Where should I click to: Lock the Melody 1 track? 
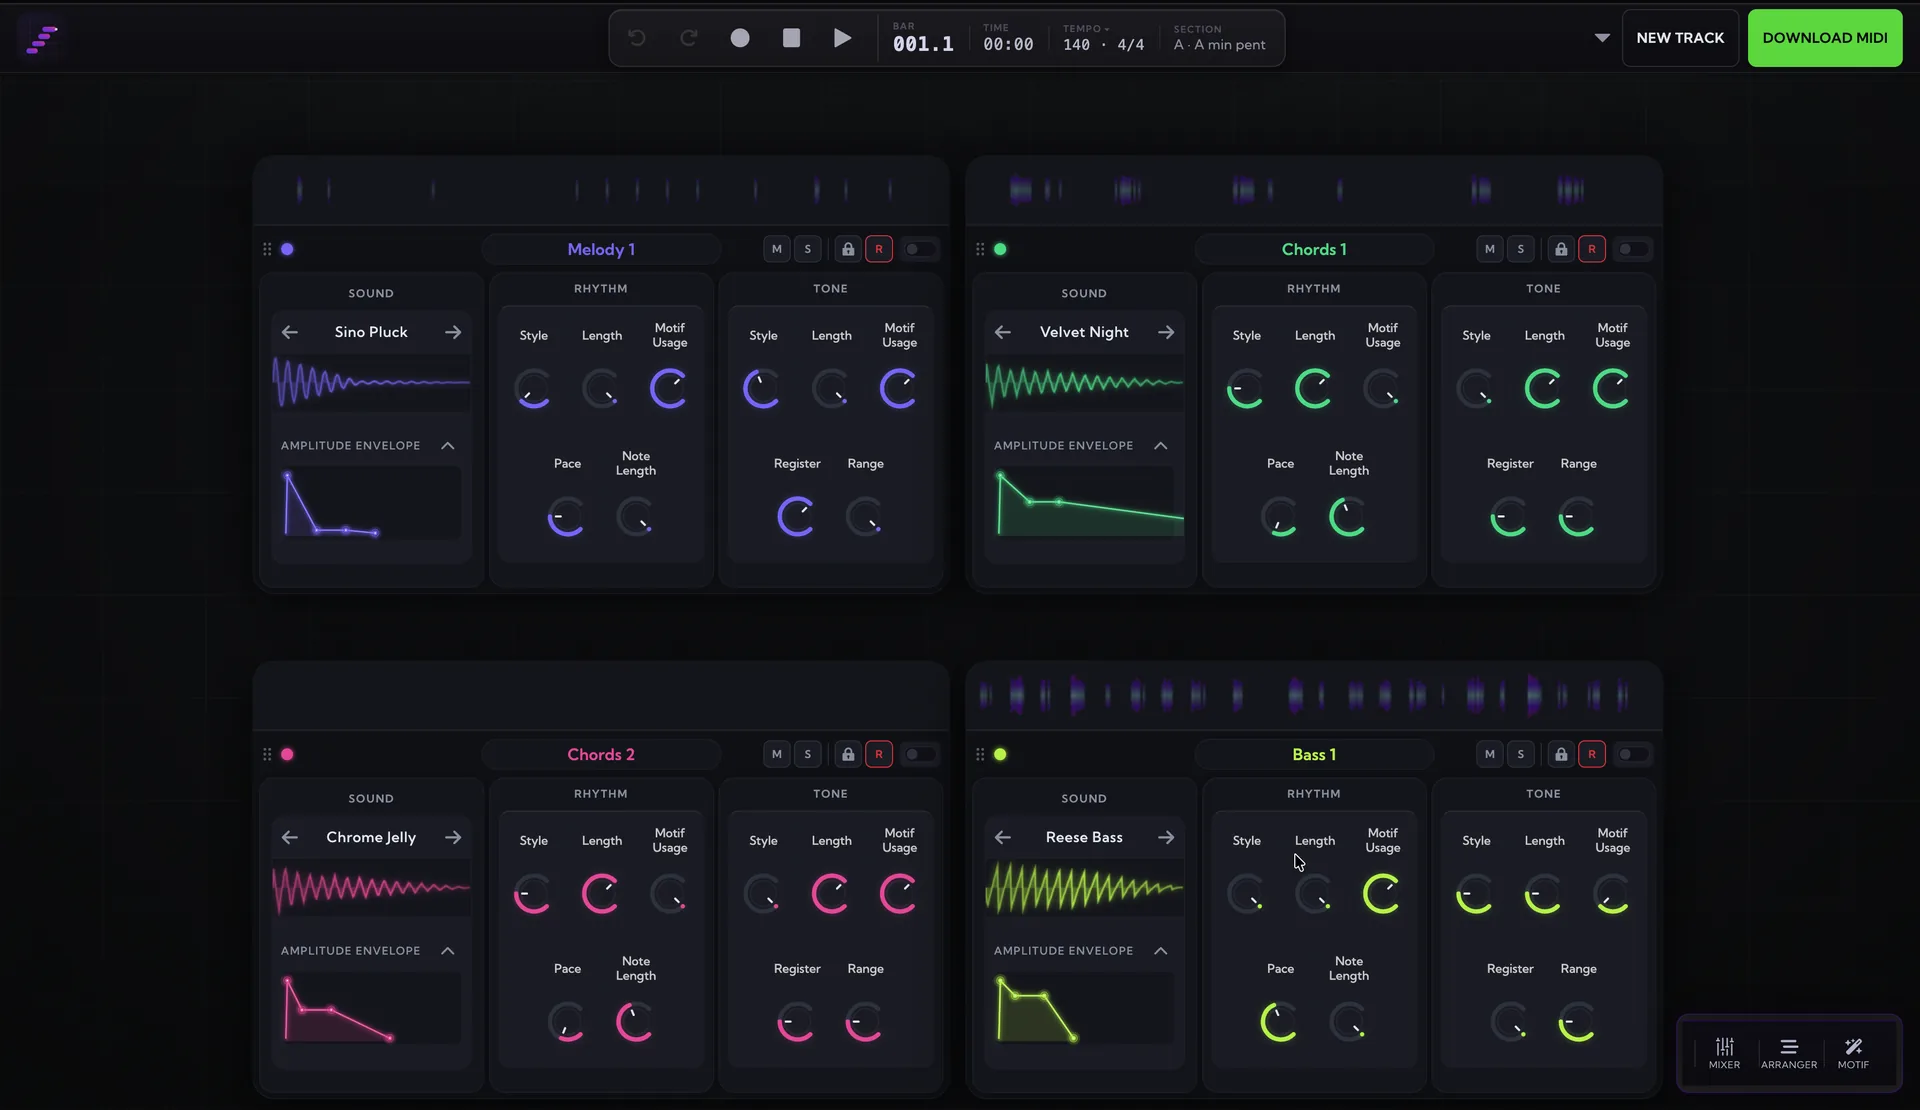click(x=848, y=249)
